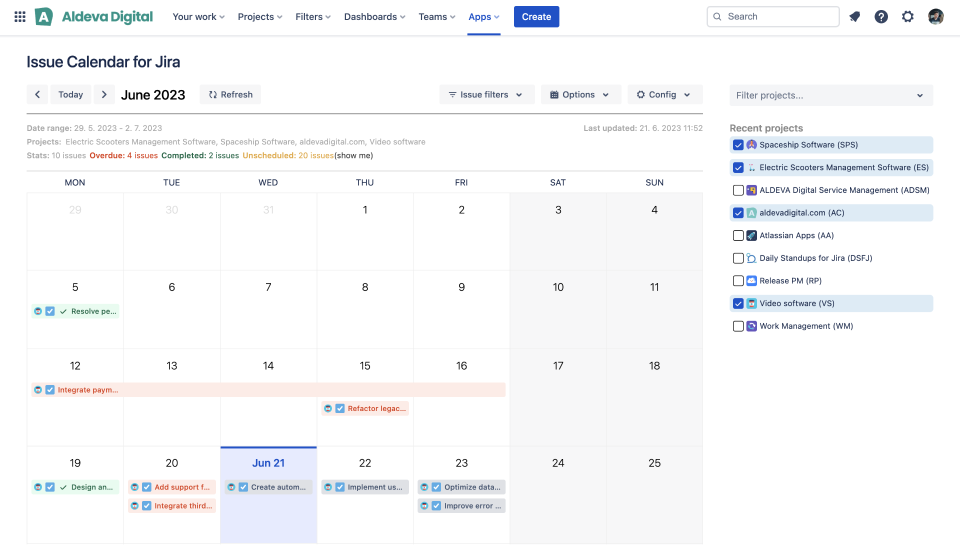Uncheck aldevadigital.com (AC) checkbox
The image size is (960, 545).
tap(738, 213)
